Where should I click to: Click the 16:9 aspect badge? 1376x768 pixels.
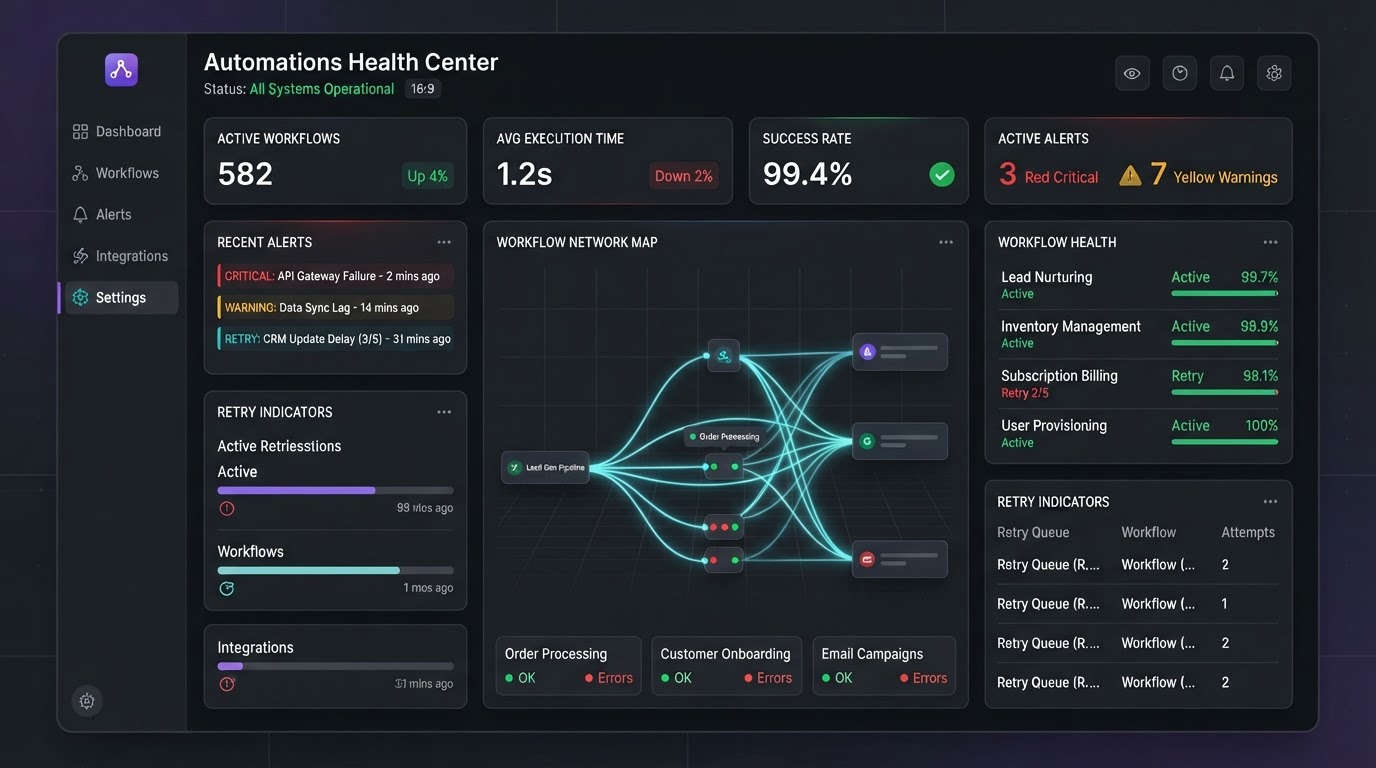click(x=423, y=89)
